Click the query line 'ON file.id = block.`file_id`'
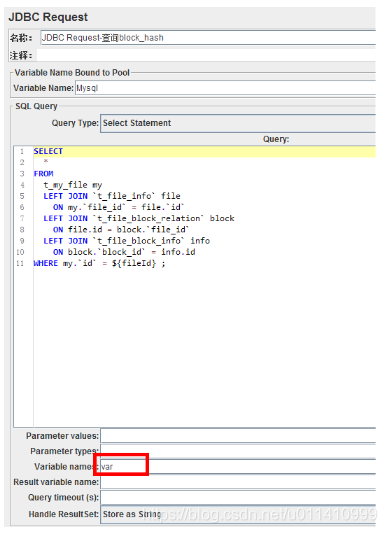 point(121,230)
